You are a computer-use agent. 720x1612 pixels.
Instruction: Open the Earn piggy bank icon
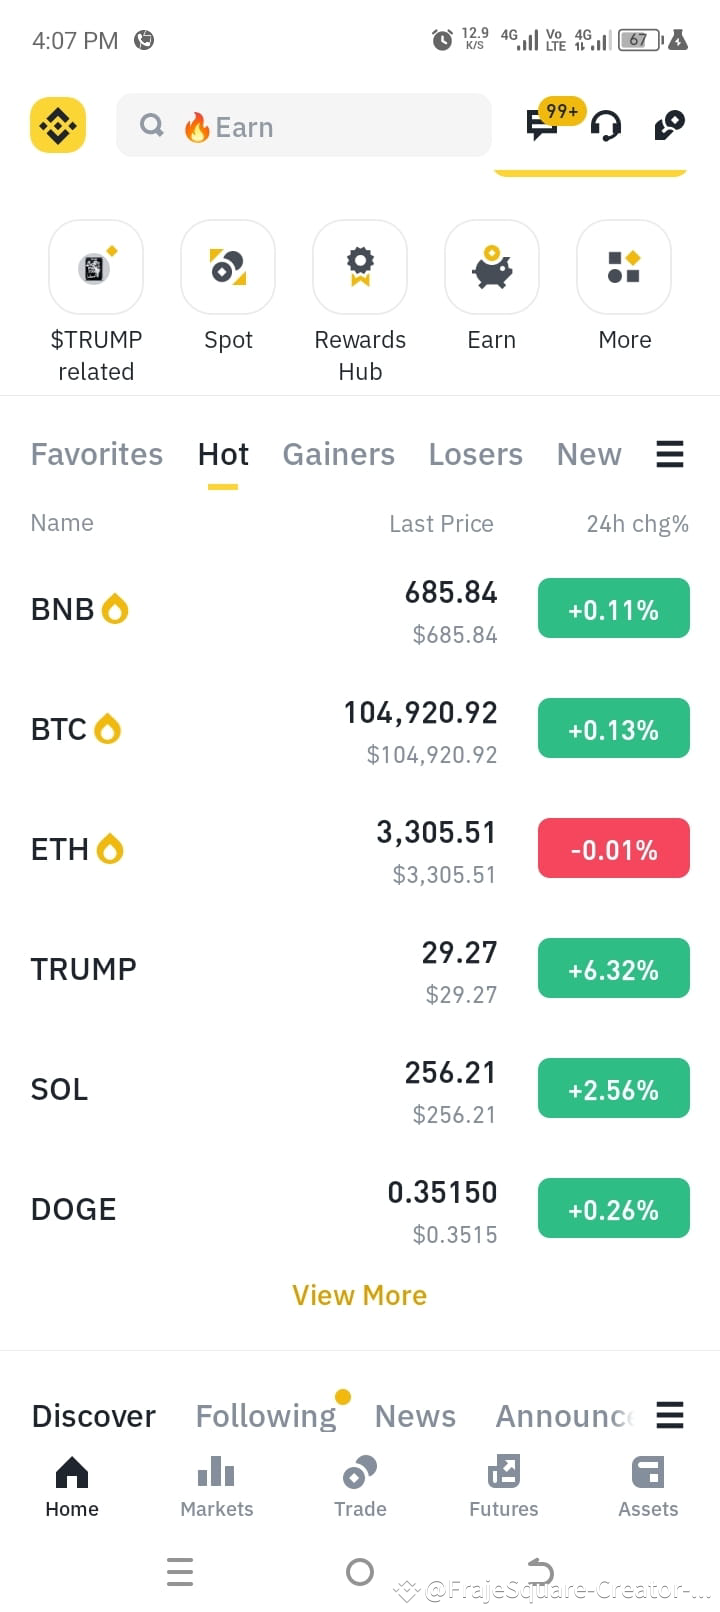click(x=492, y=267)
